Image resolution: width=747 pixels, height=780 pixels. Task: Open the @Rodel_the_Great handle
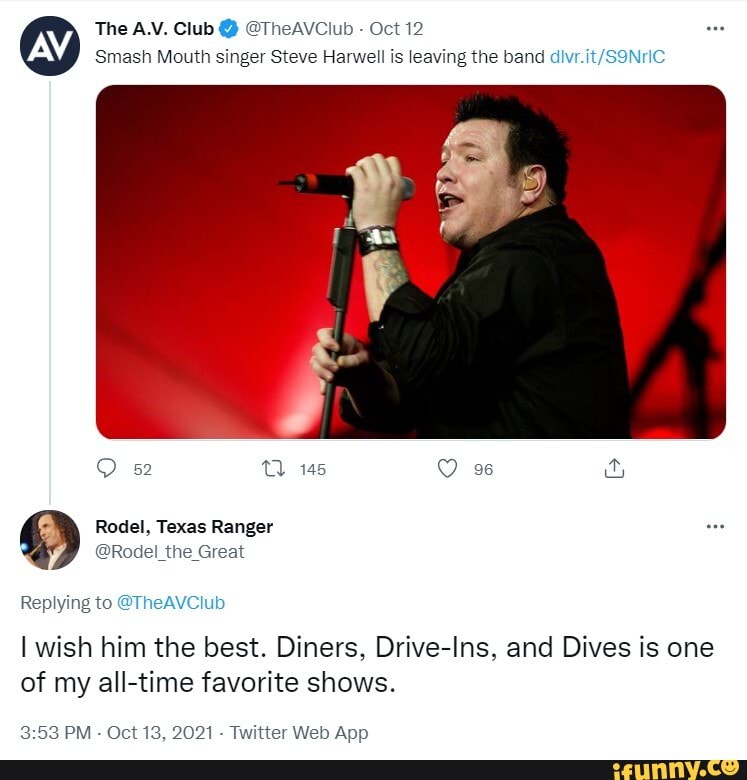coord(170,551)
